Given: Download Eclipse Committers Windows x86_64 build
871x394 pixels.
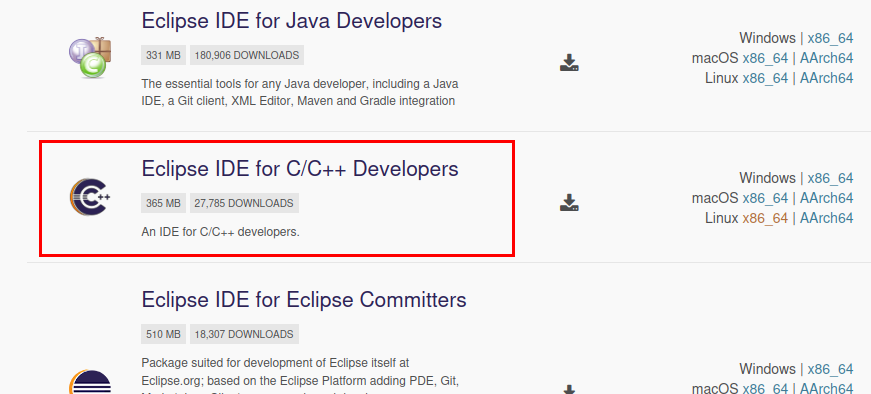Looking at the screenshot, I should click(x=830, y=370).
